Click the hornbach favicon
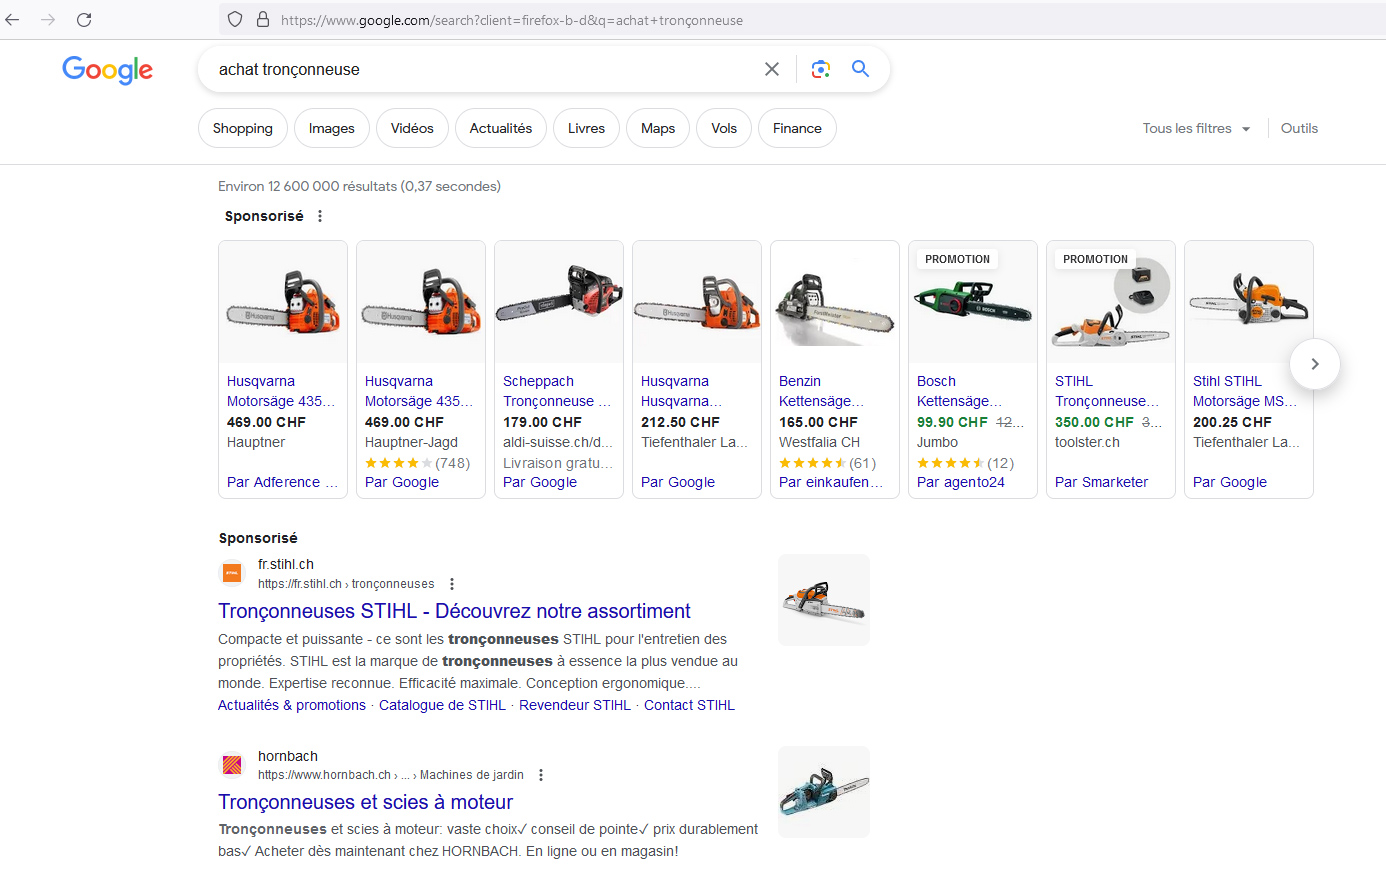Viewport: 1386px width, 888px height. (232, 765)
